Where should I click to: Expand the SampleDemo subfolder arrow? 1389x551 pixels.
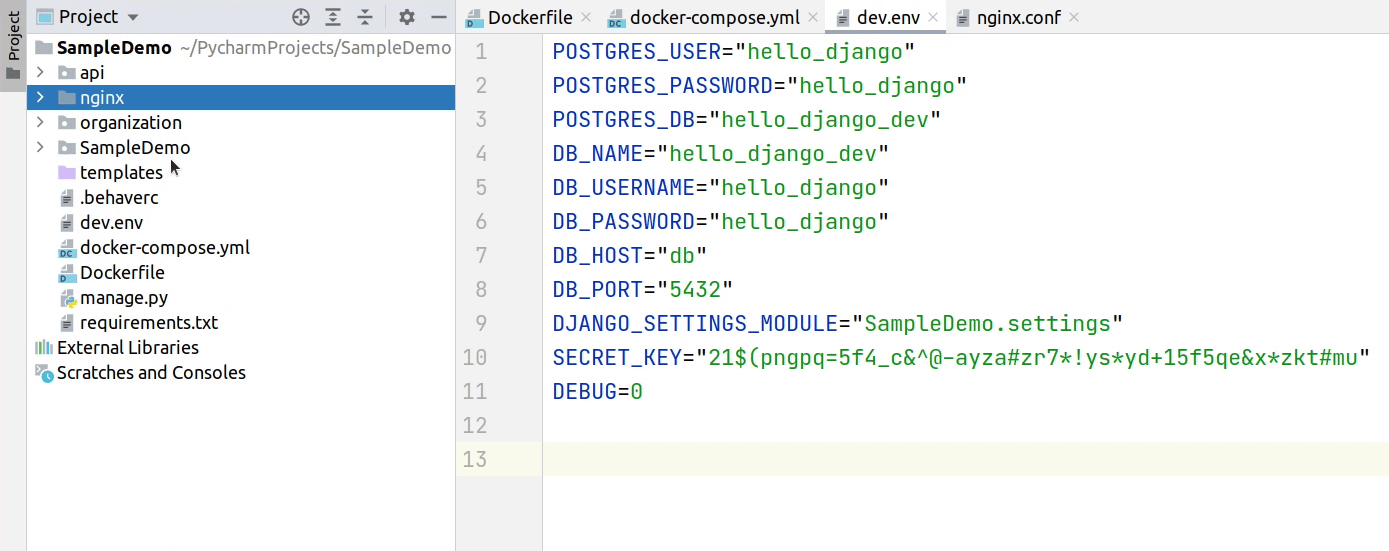click(39, 148)
